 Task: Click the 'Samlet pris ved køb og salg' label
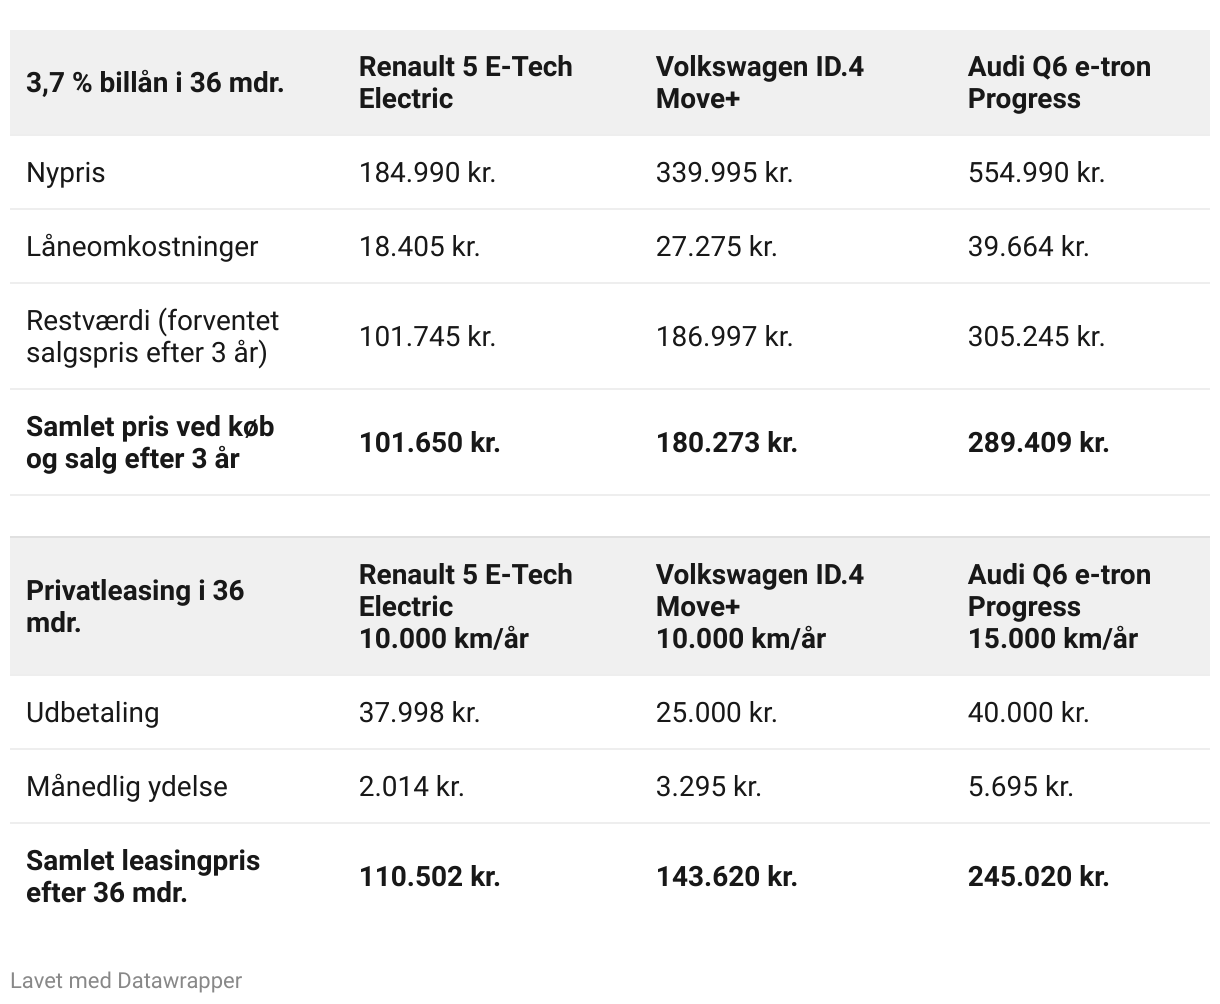click(x=150, y=442)
